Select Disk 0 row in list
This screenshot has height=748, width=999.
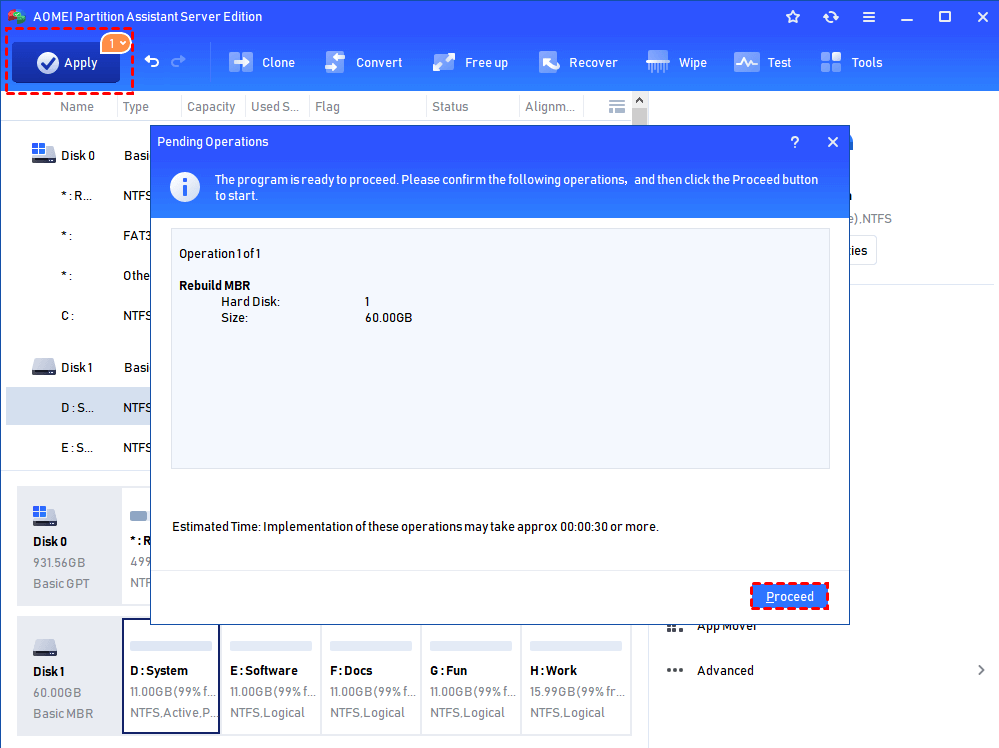click(x=78, y=155)
